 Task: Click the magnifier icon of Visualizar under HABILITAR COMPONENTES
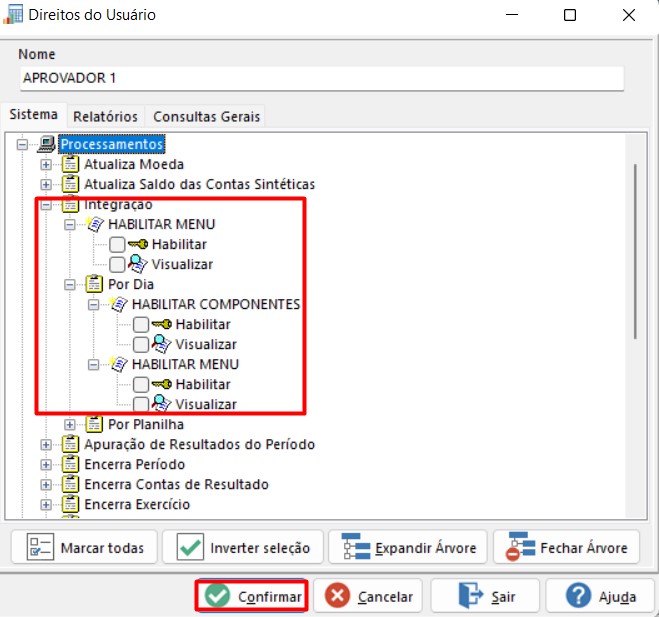161,344
